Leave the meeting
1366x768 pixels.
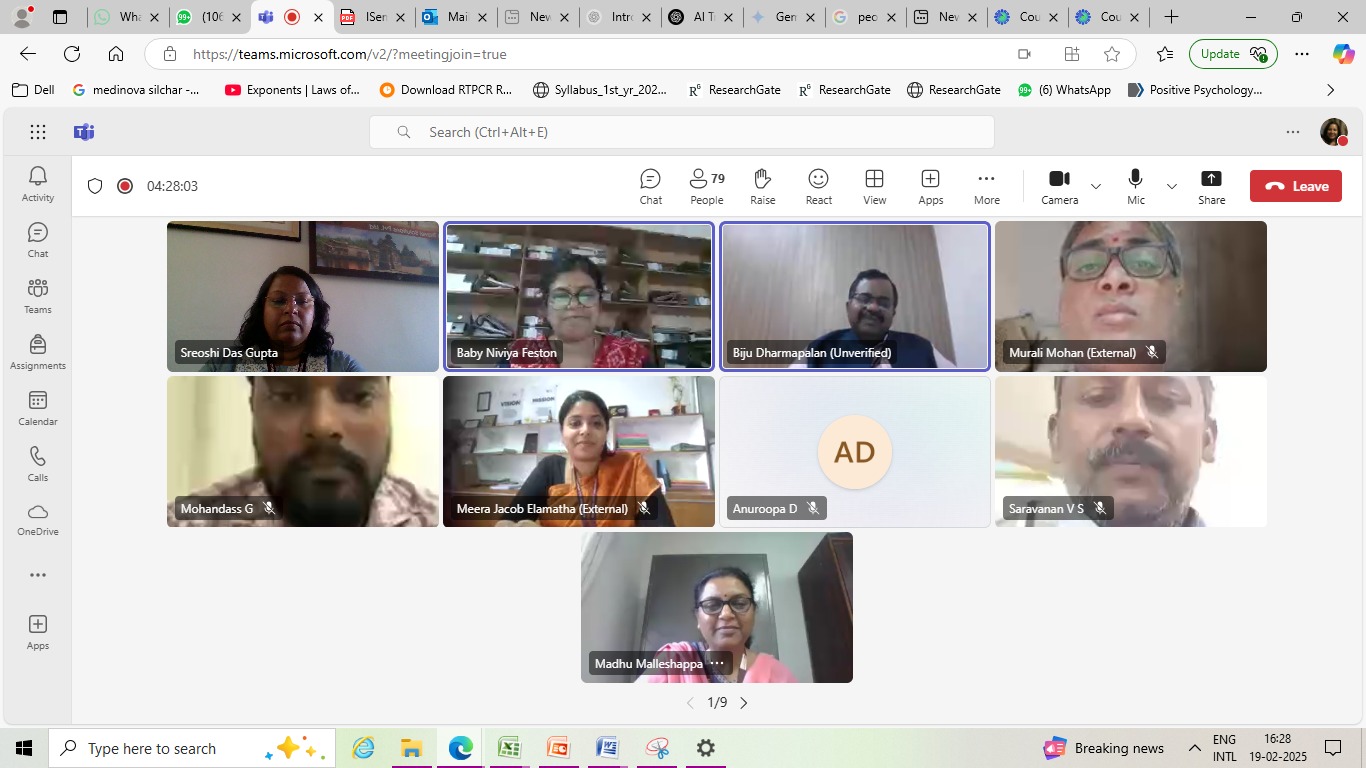coord(1296,186)
